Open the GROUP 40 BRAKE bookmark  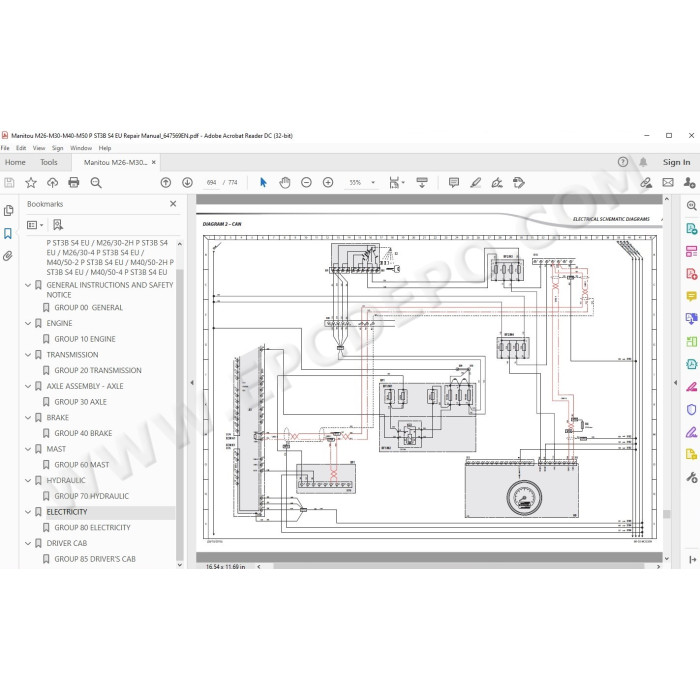[83, 433]
